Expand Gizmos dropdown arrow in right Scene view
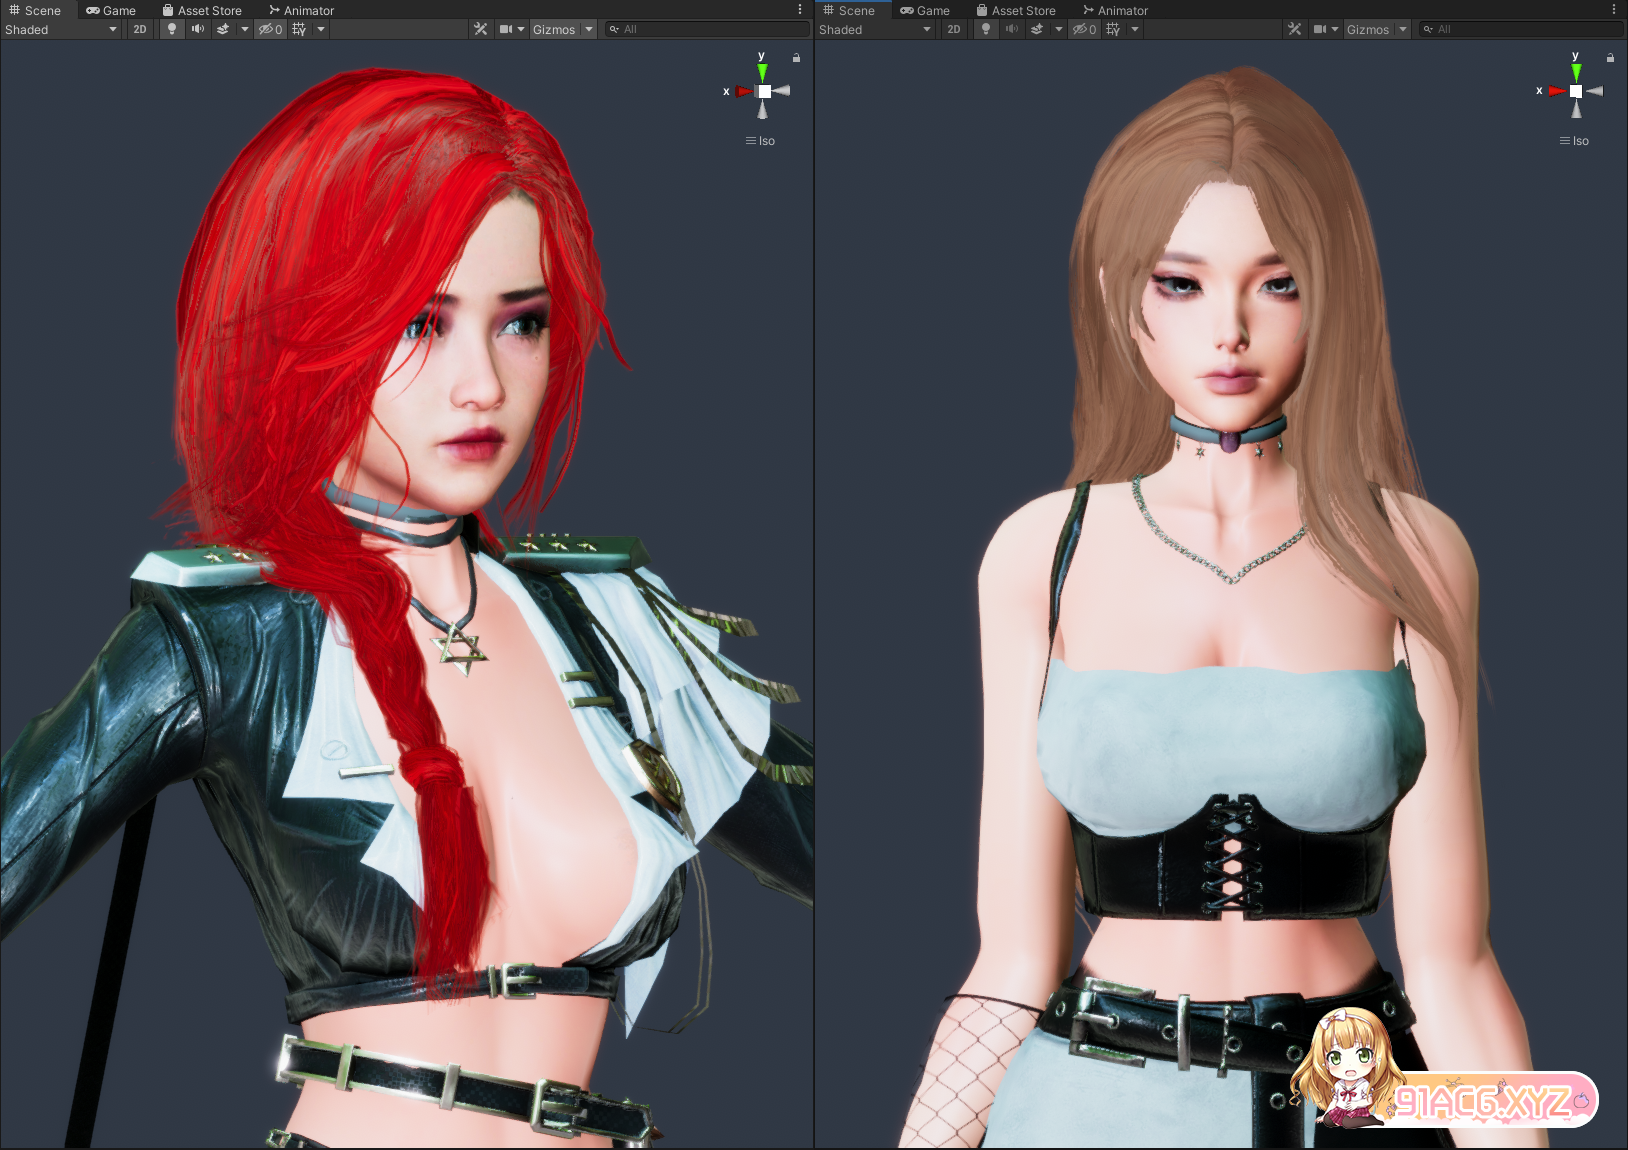This screenshot has height=1150, width=1628. tap(1403, 29)
